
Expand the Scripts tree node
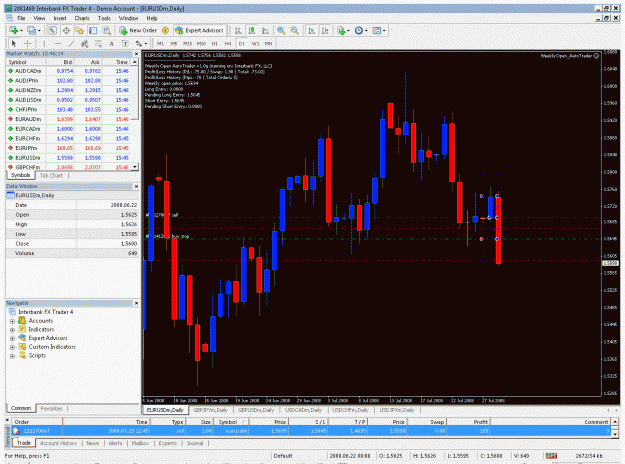pyautogui.click(x=12, y=356)
